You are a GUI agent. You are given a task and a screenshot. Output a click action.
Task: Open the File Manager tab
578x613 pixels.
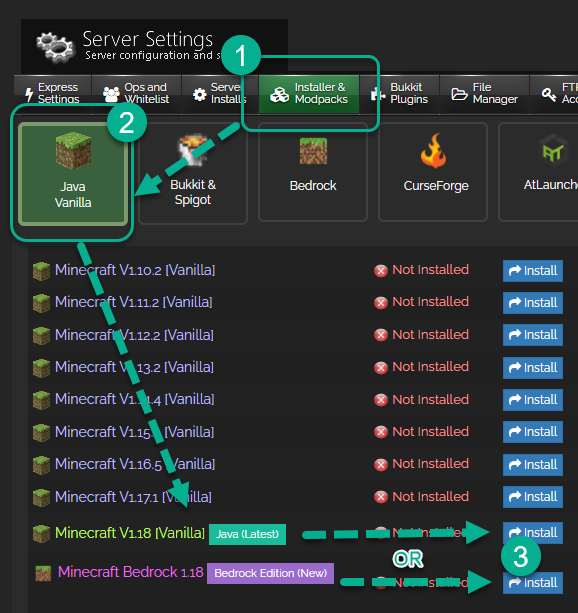pos(485,94)
